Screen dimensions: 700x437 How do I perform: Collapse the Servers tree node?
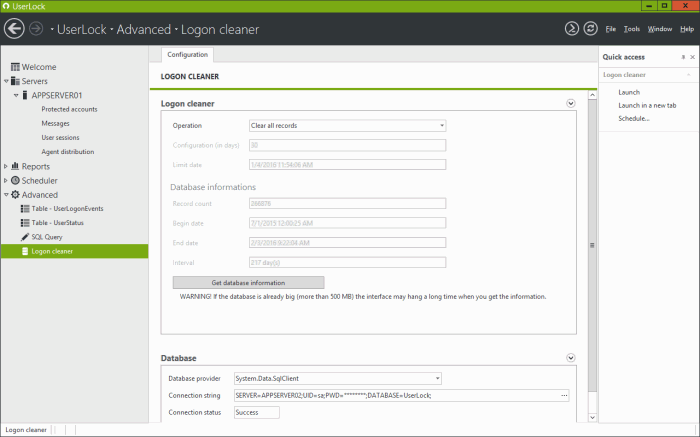click(6, 81)
